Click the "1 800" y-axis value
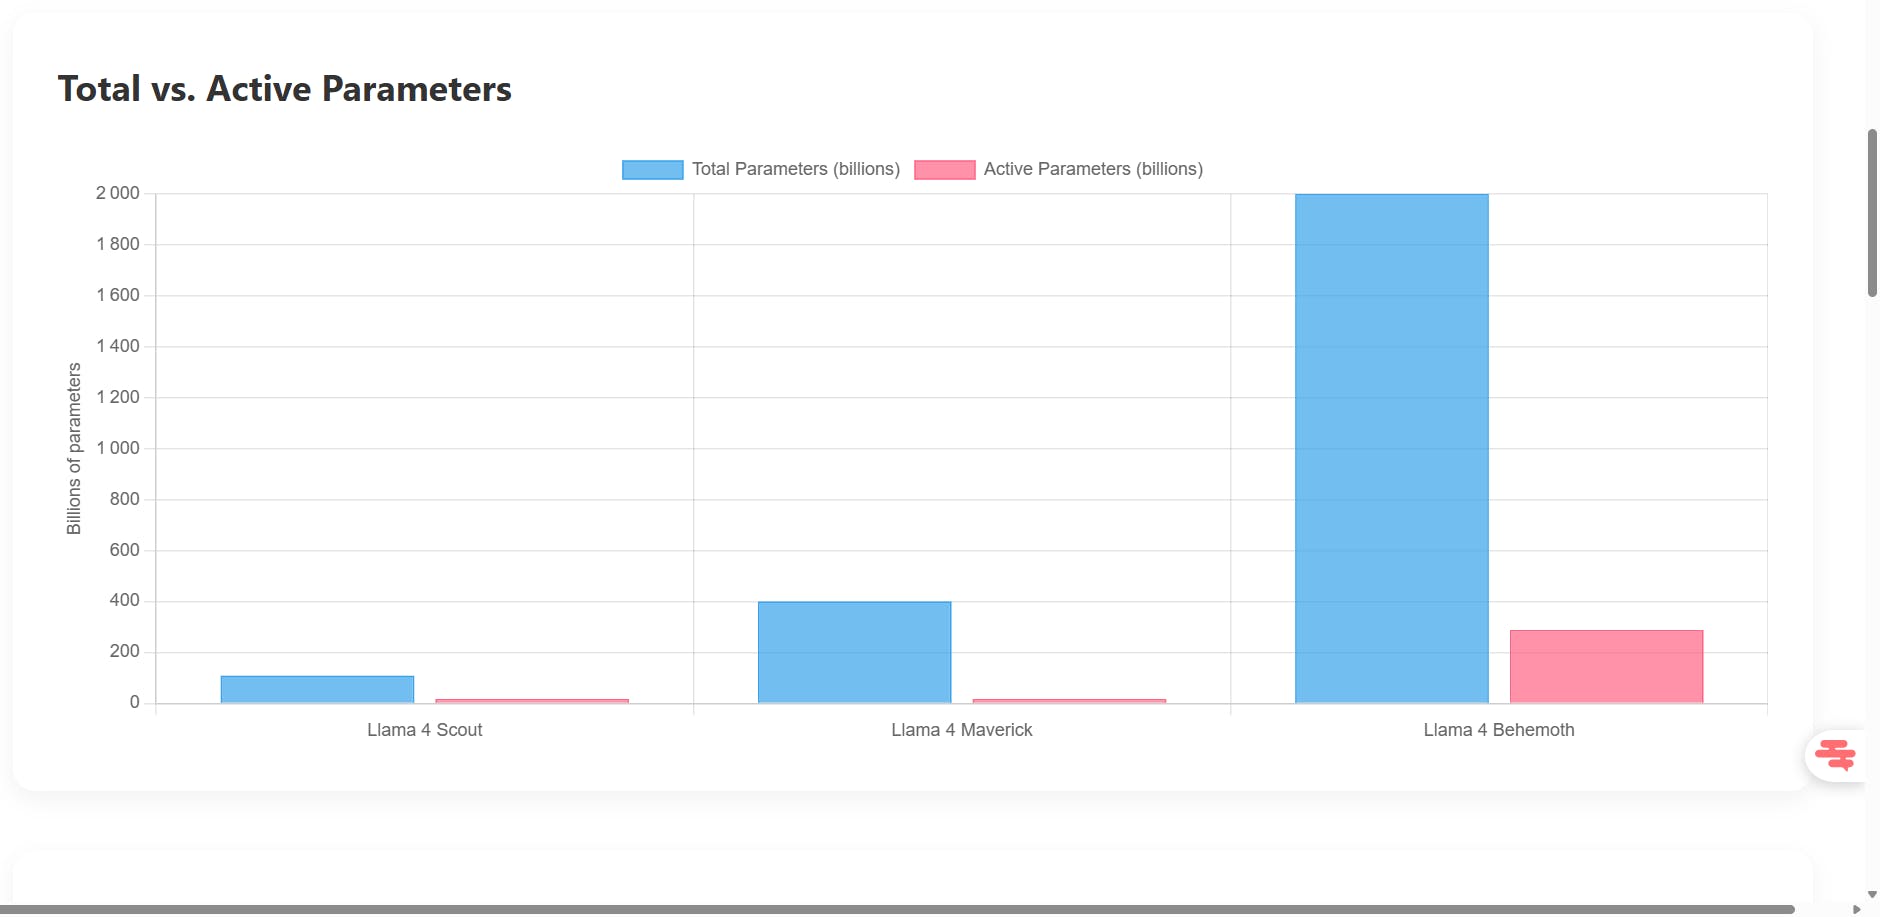 tap(118, 244)
